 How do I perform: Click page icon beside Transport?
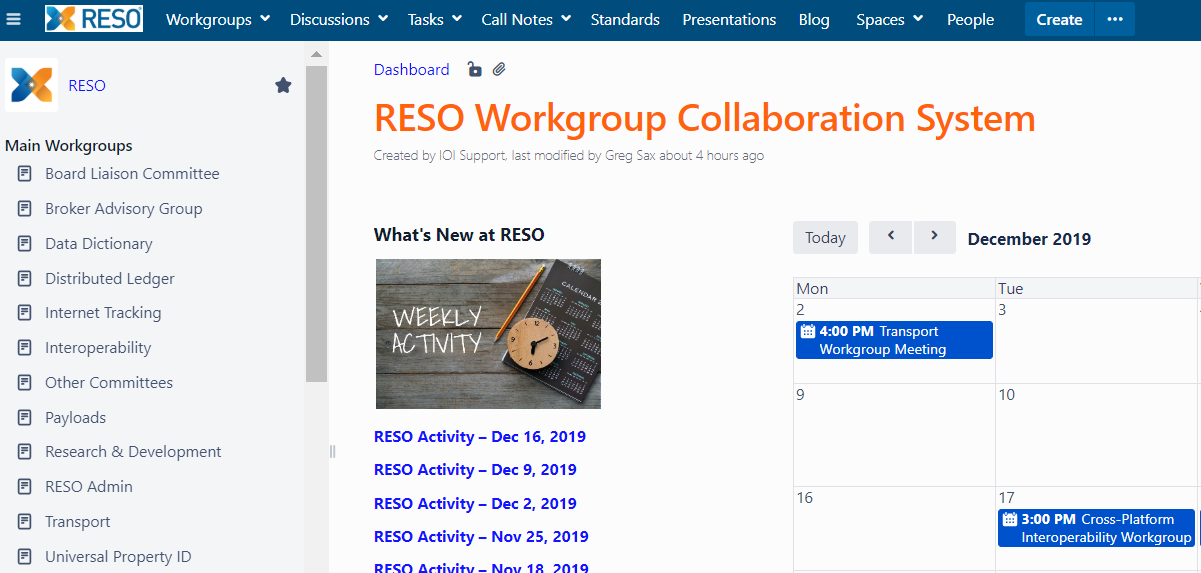coord(25,522)
